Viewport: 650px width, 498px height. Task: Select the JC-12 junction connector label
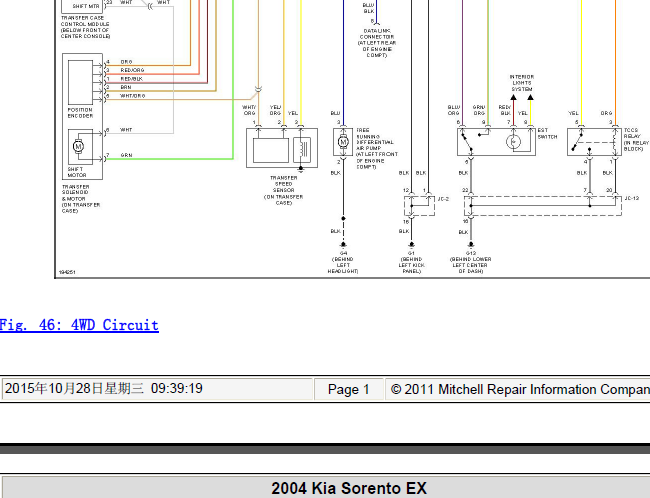pos(632,199)
